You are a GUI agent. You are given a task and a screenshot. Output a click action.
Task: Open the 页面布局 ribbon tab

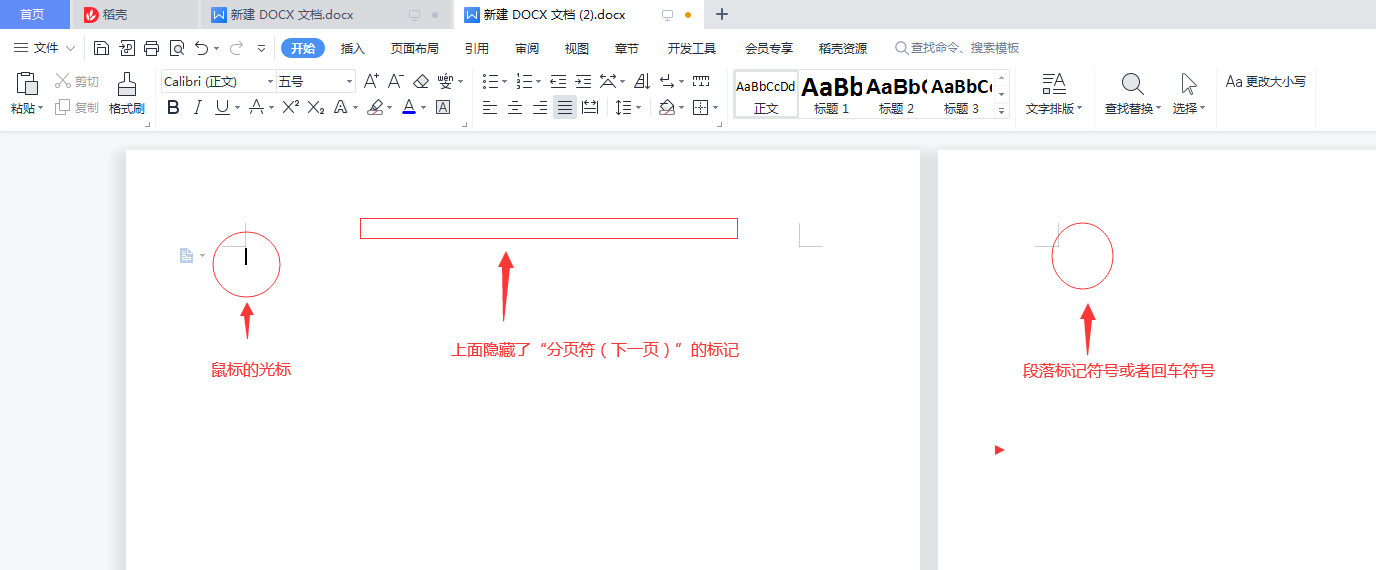point(415,48)
